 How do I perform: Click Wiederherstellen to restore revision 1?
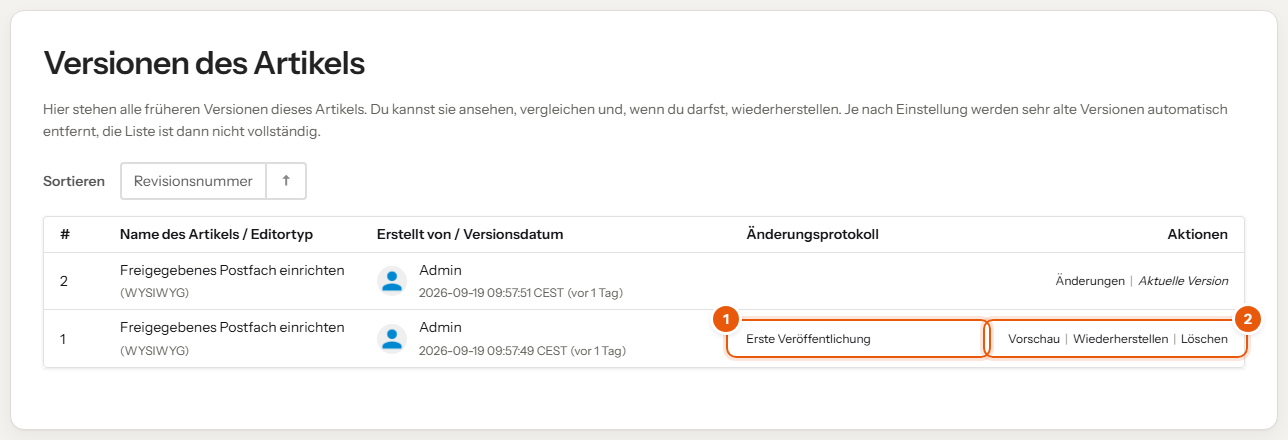coord(1120,339)
